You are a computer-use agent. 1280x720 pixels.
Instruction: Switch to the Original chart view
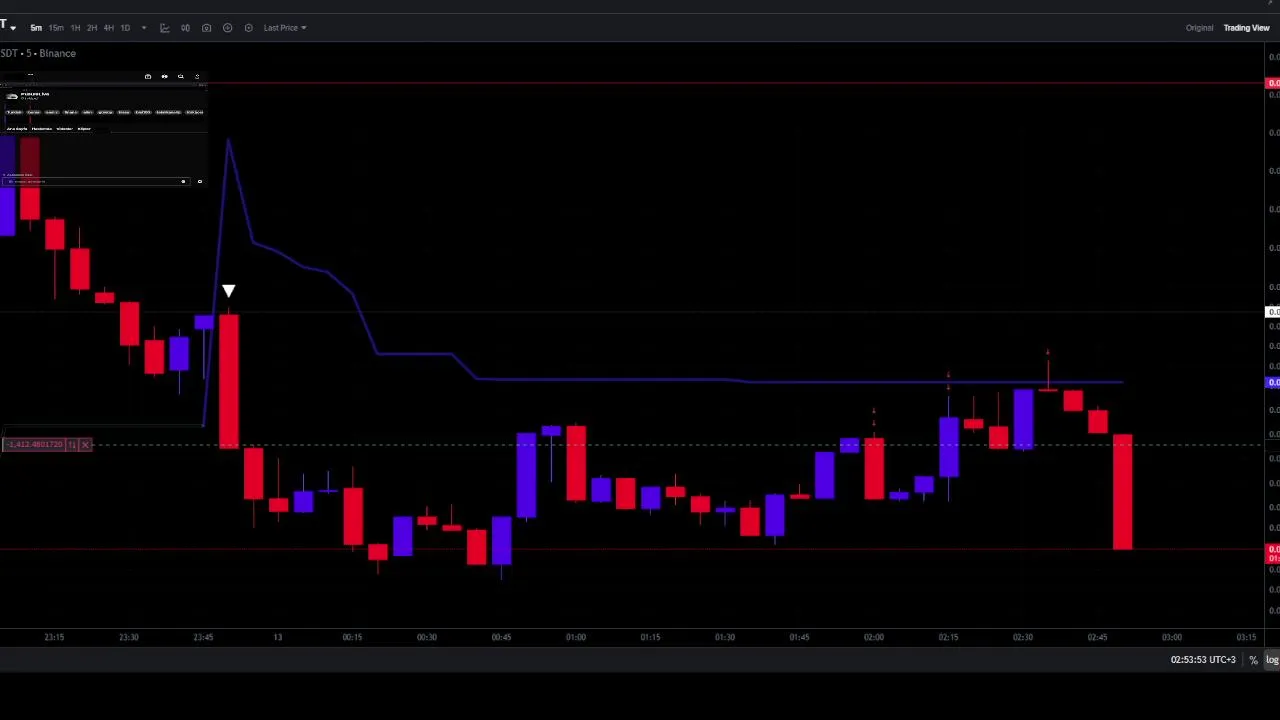coord(1199,28)
